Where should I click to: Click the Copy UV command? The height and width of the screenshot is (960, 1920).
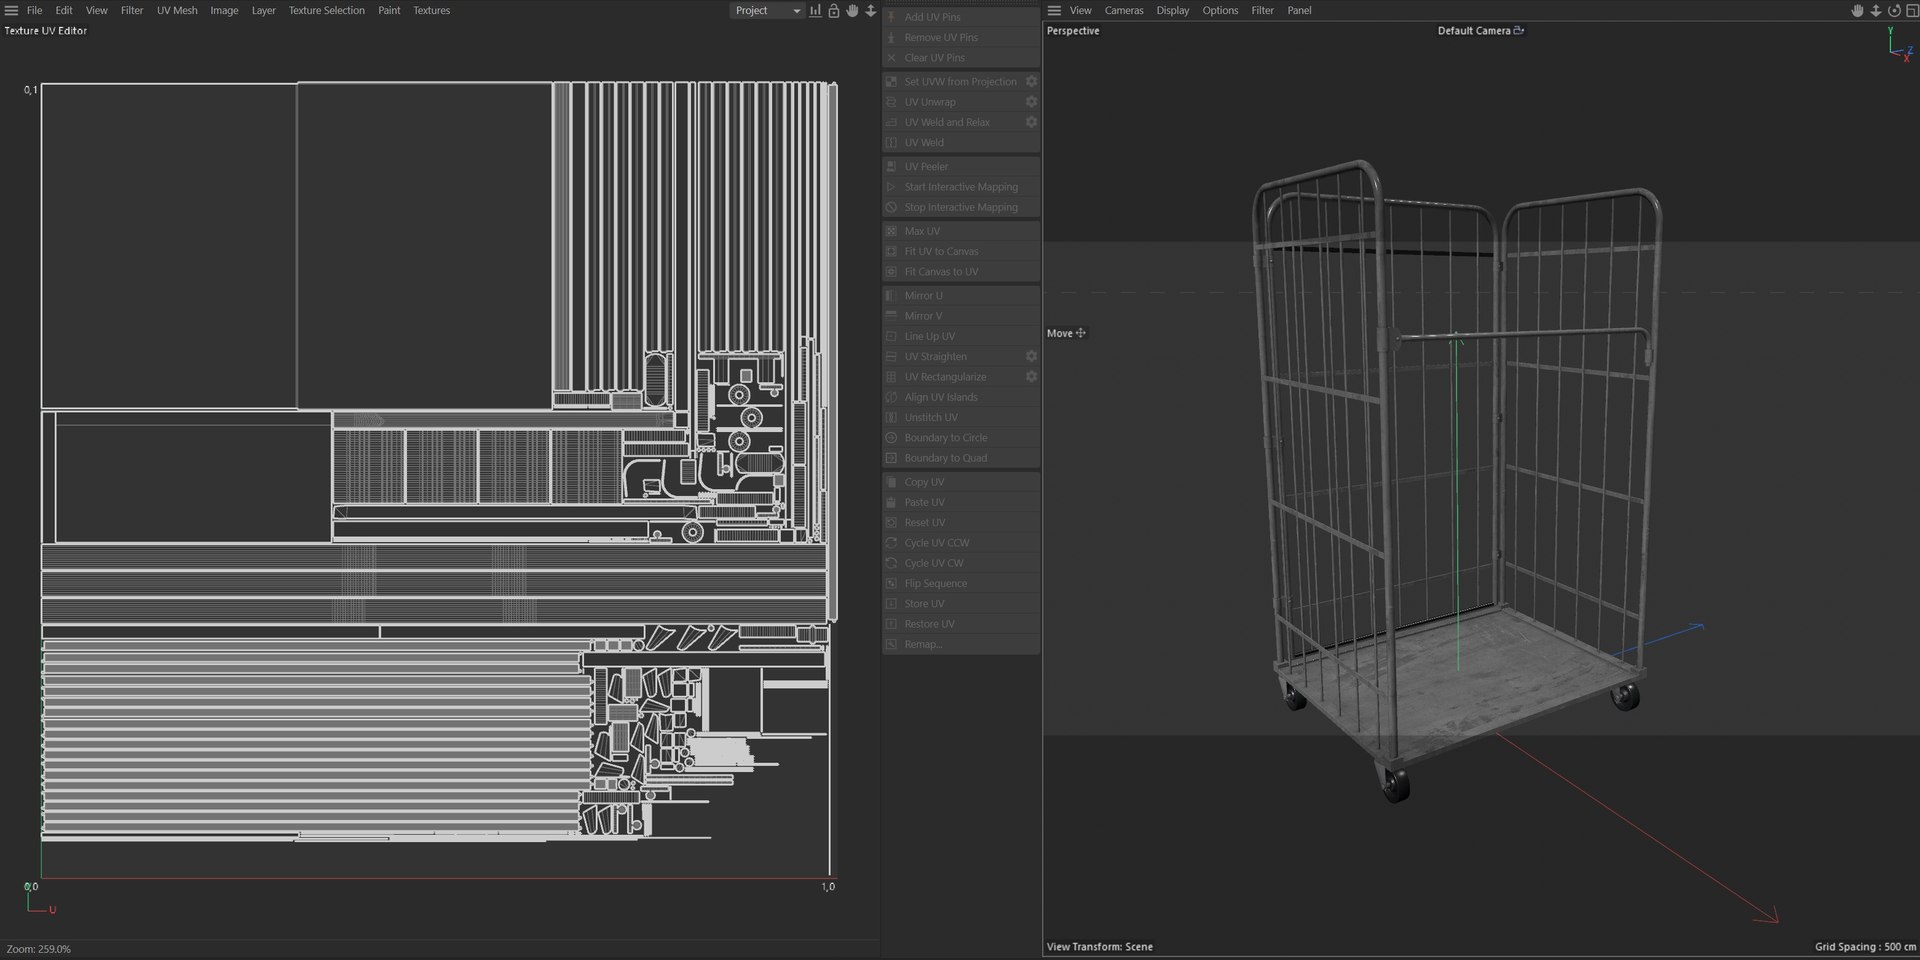[x=961, y=482]
